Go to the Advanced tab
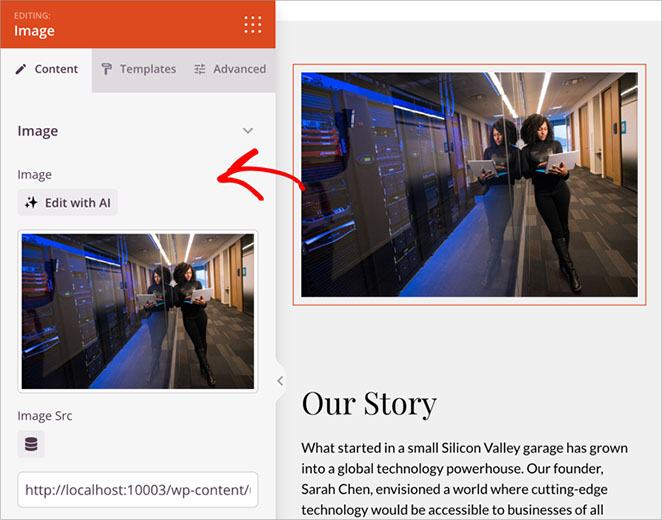Image resolution: width=662 pixels, height=520 pixels. tap(229, 69)
